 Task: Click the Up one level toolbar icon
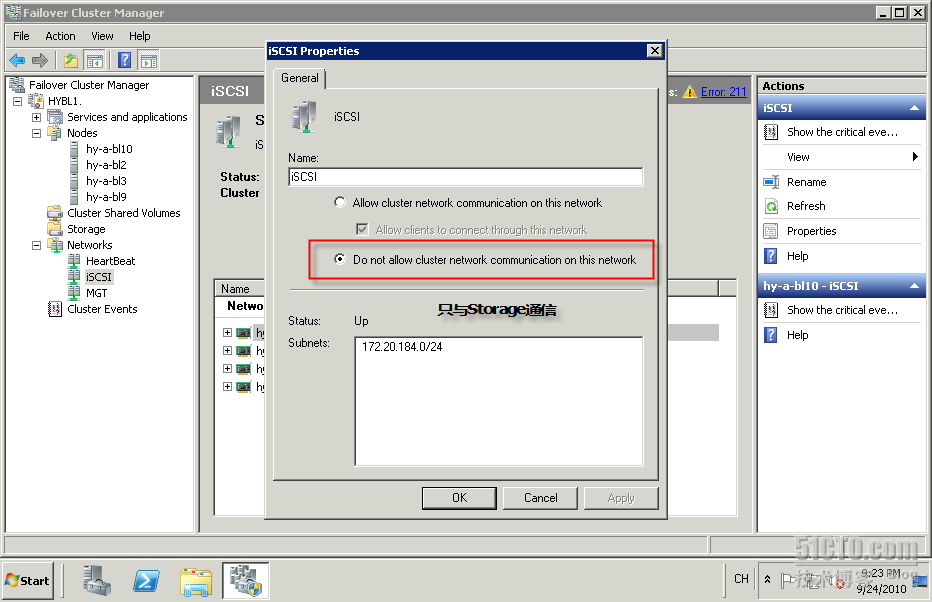pyautogui.click(x=71, y=60)
